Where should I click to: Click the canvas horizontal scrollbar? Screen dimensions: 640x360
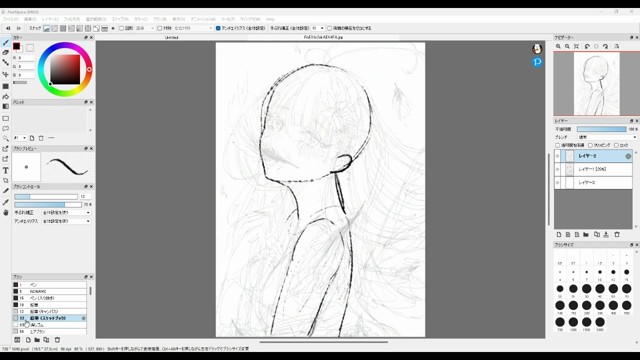(x=323, y=342)
